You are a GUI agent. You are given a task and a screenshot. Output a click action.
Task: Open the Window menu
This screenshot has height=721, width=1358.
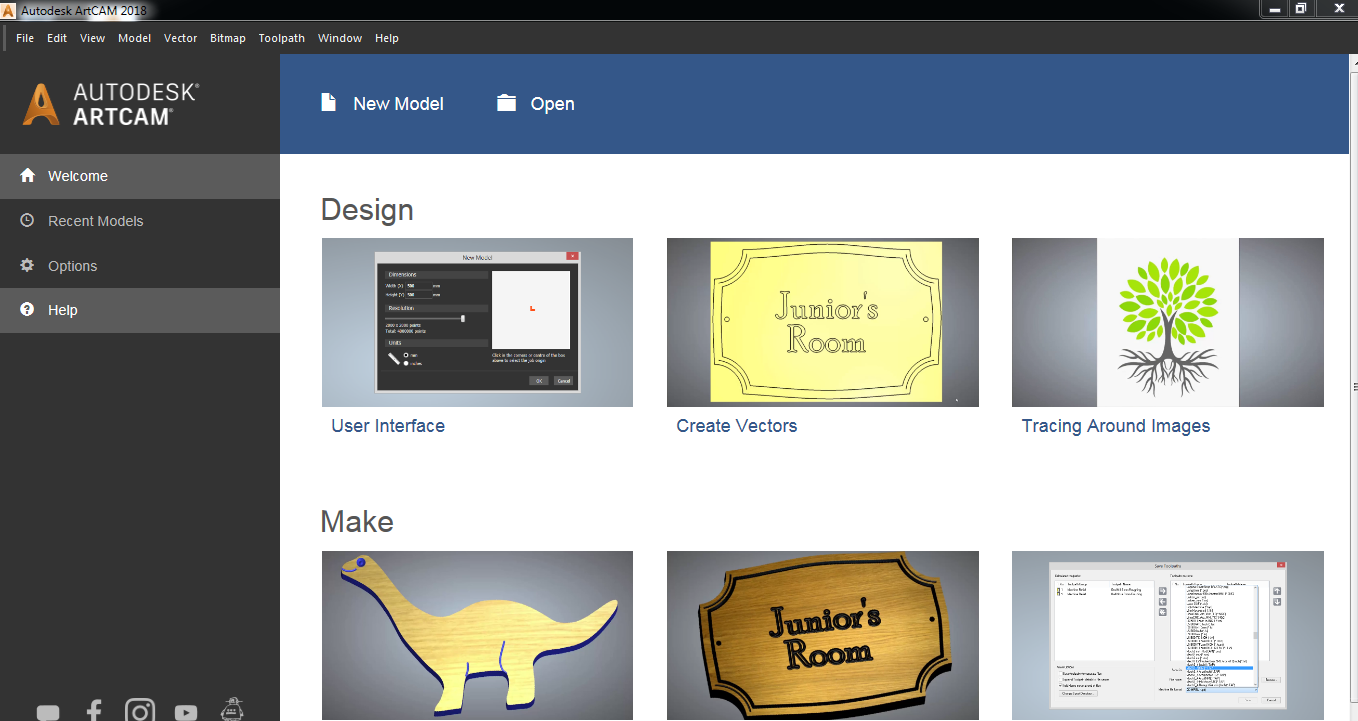340,38
